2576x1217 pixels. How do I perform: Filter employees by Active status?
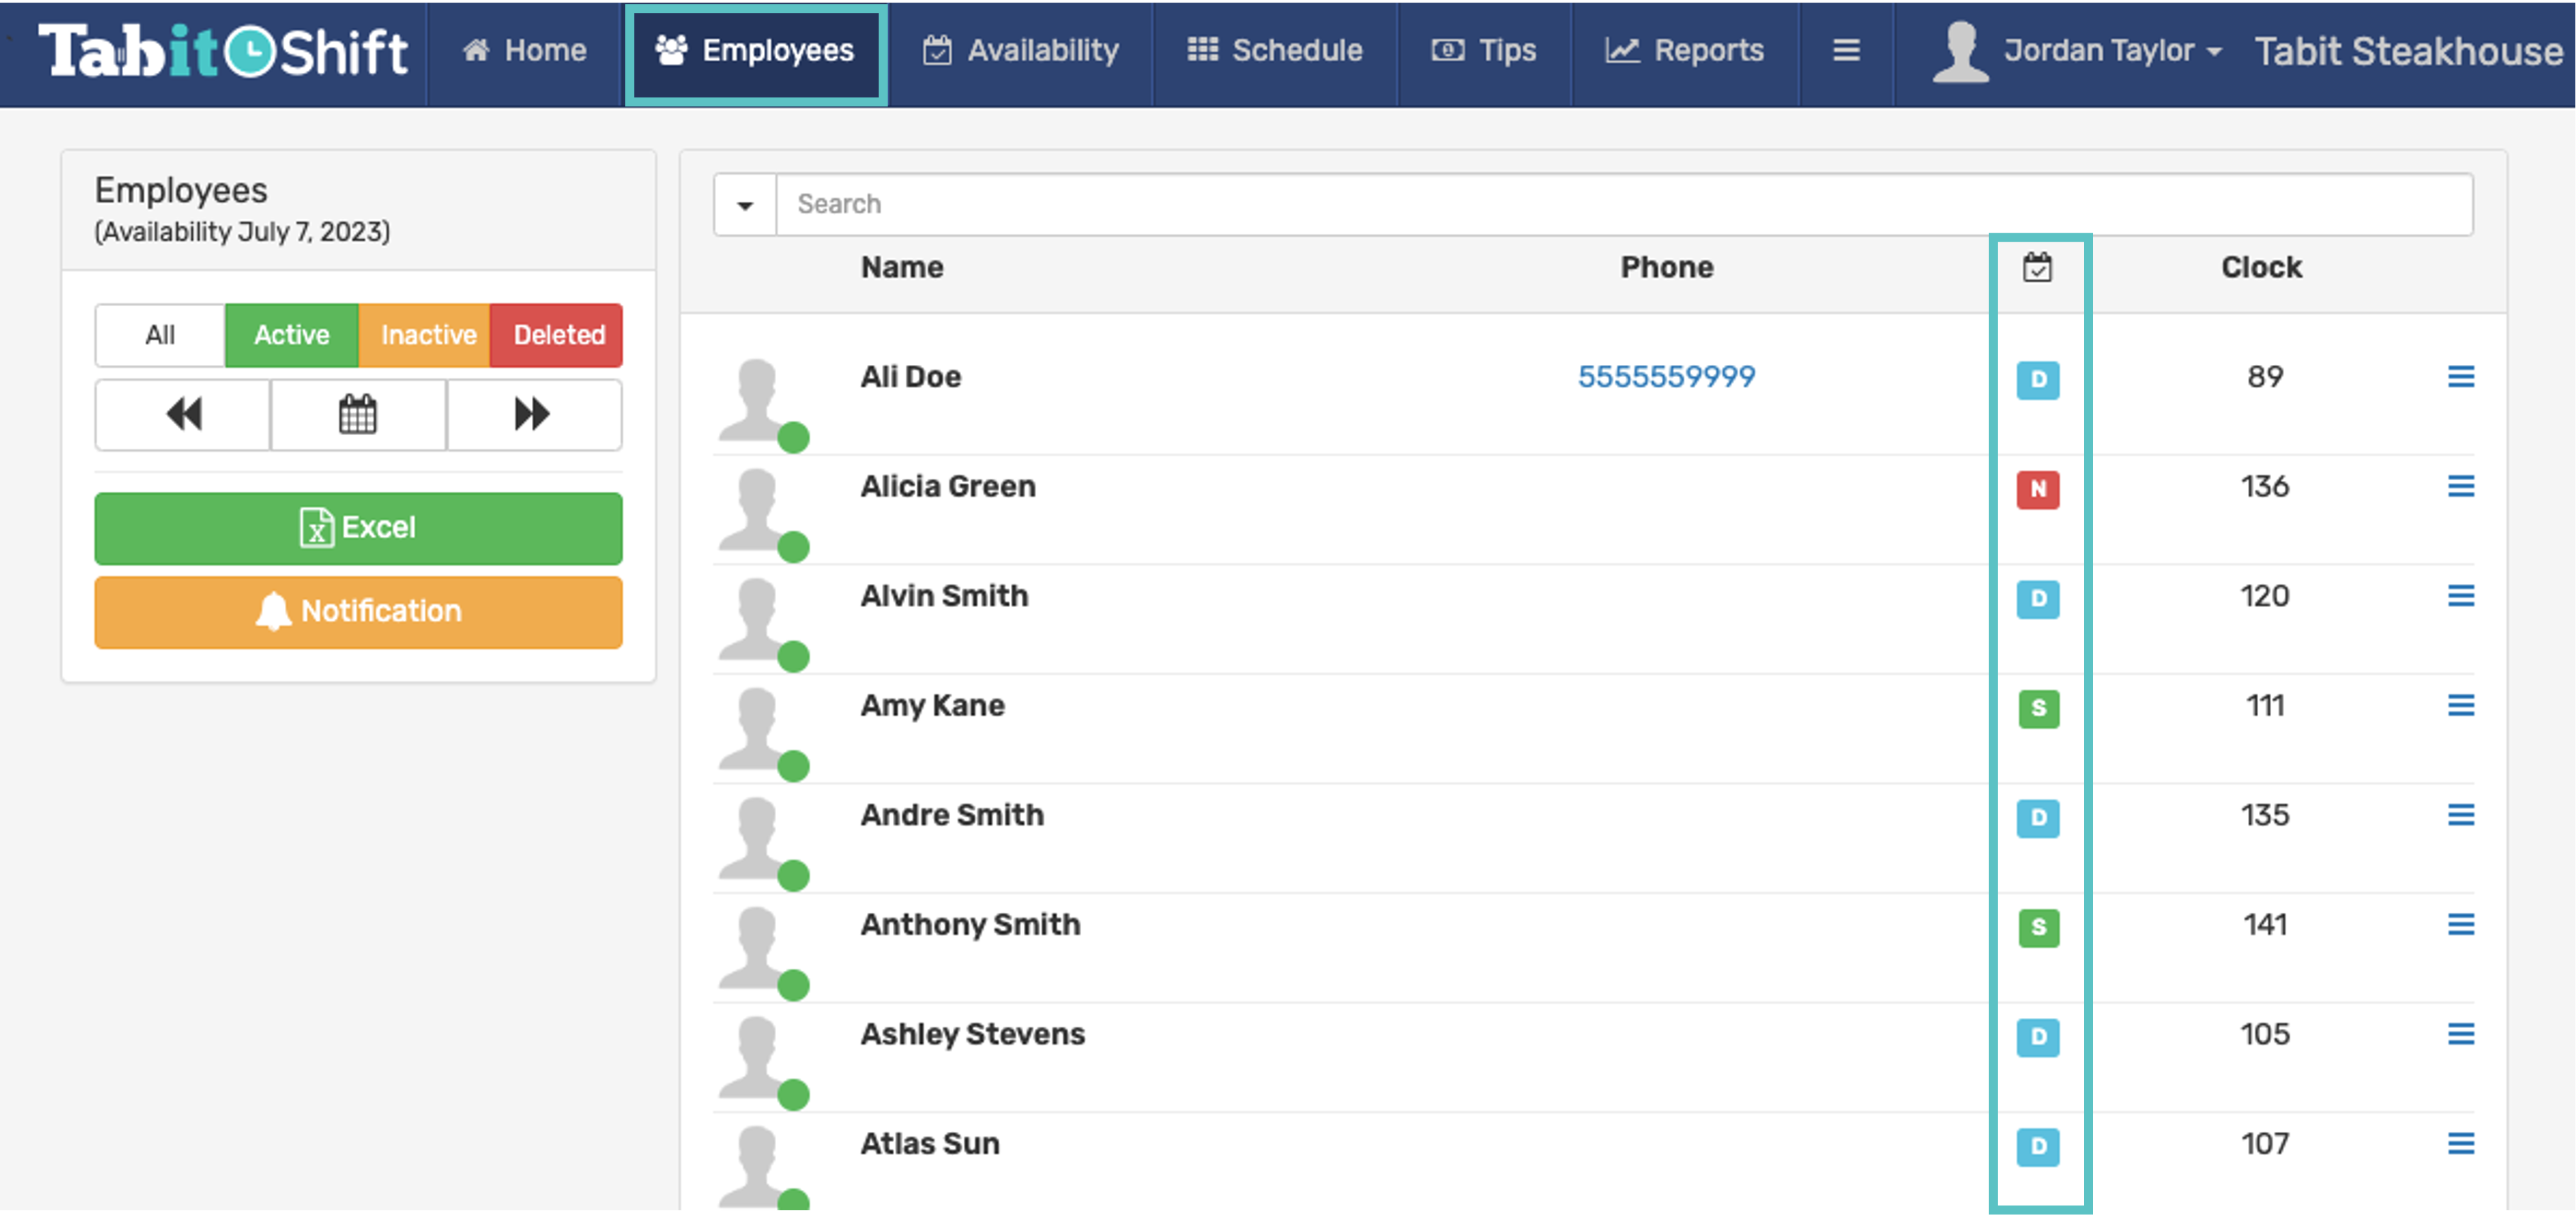[x=291, y=335]
